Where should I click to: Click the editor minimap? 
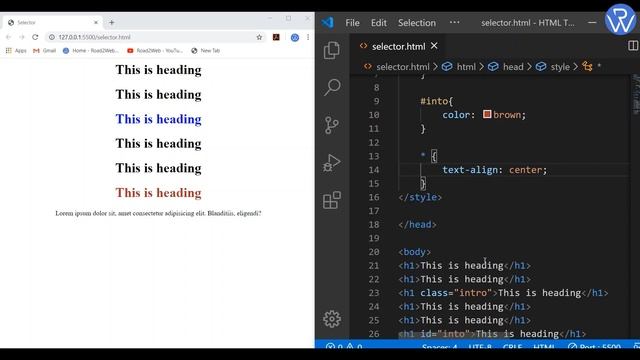click(635, 95)
